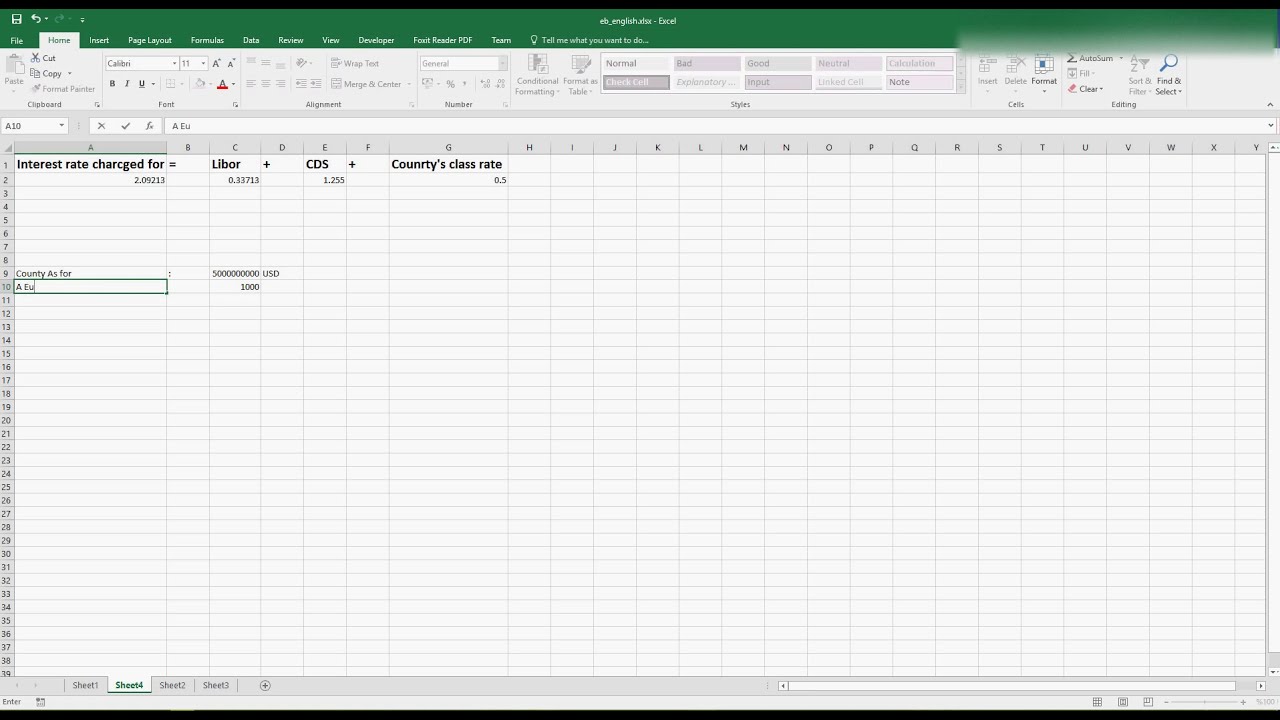Image resolution: width=1280 pixels, height=720 pixels.
Task: Toggle Bold formatting
Action: pos(112,84)
